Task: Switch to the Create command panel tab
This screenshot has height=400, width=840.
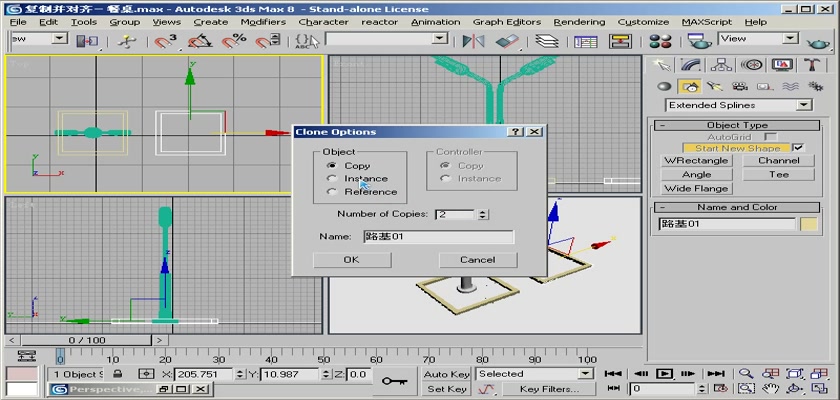Action: tap(662, 65)
